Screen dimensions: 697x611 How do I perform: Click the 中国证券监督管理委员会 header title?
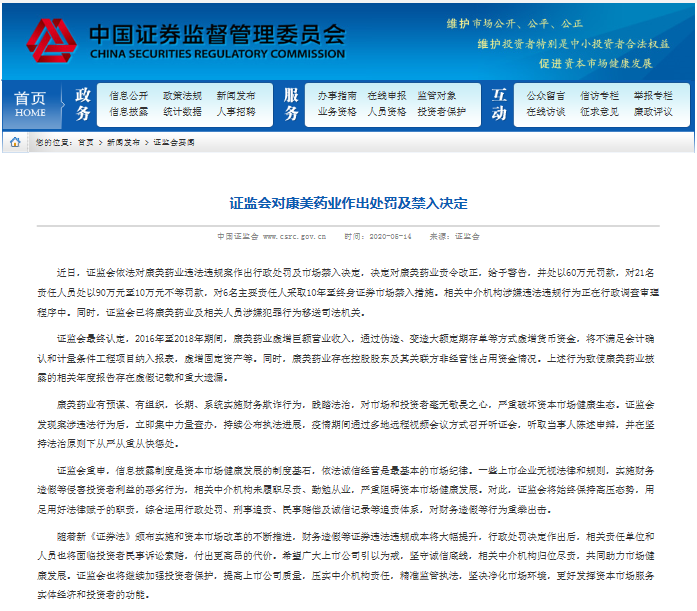point(217,34)
